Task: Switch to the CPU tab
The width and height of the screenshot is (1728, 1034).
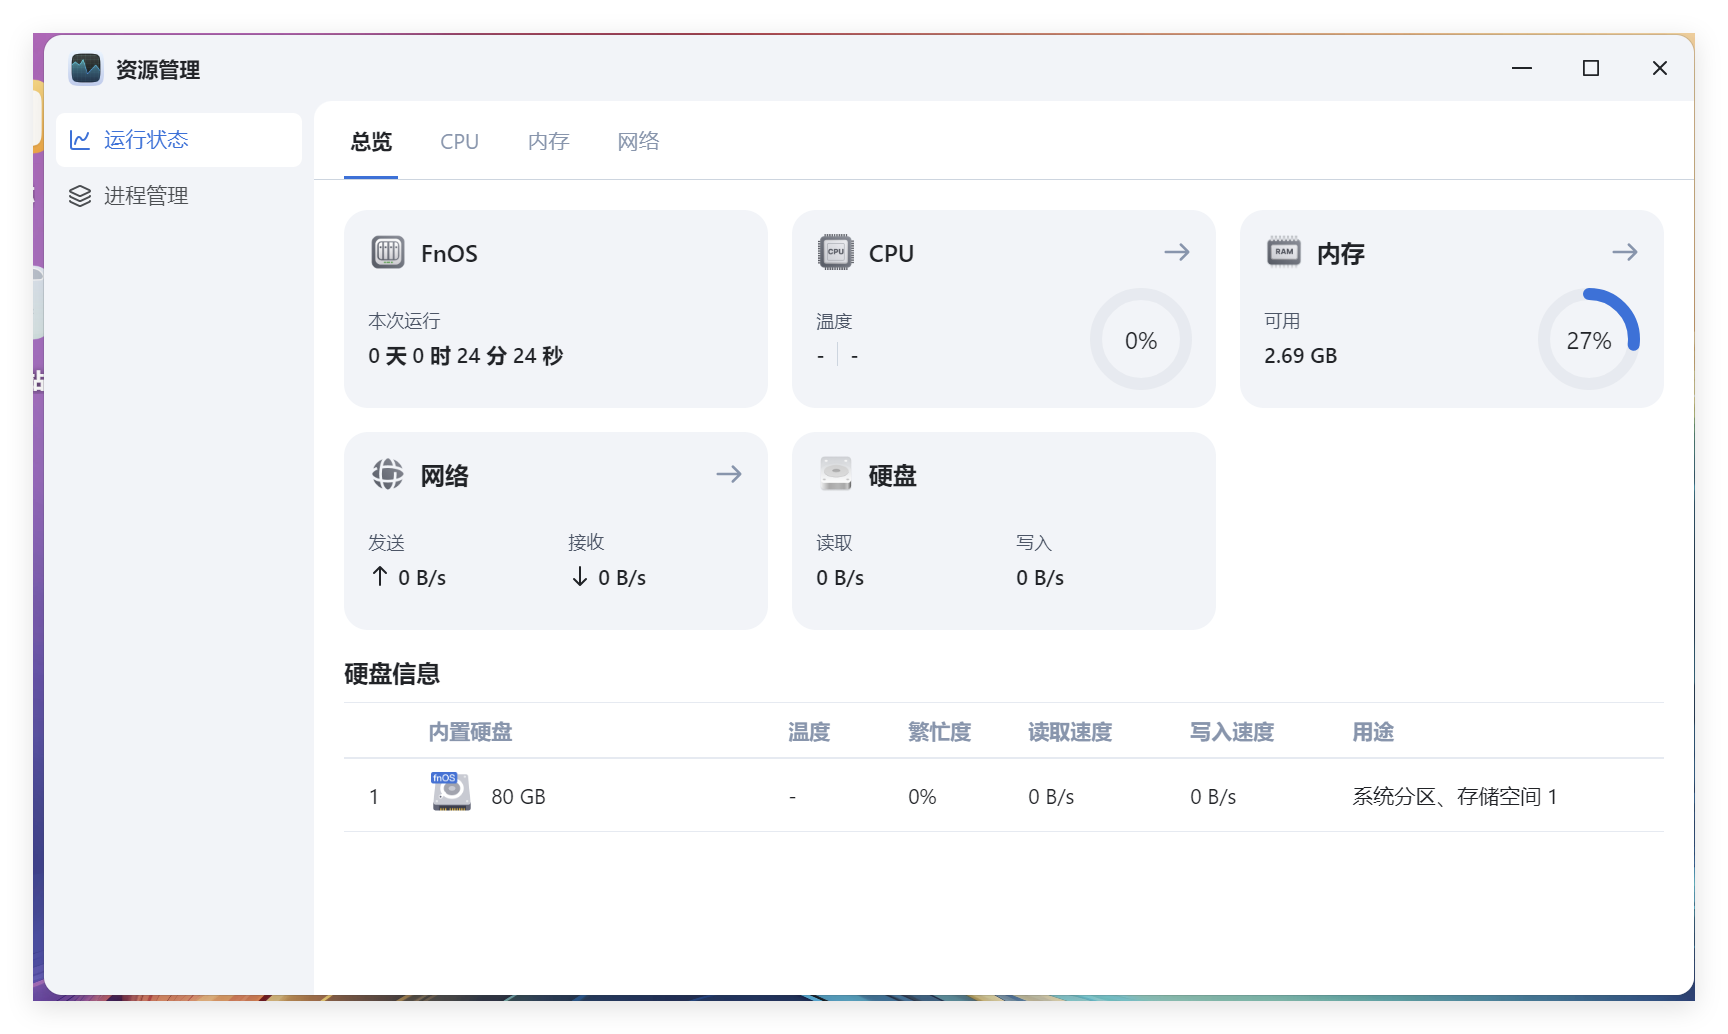Action: (x=460, y=142)
